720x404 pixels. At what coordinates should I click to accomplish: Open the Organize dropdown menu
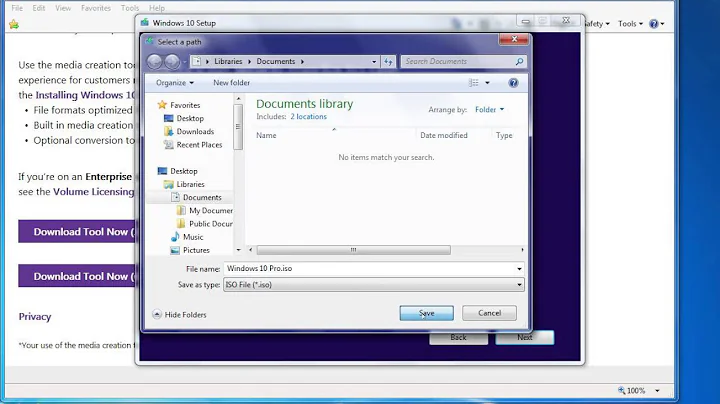click(x=174, y=83)
